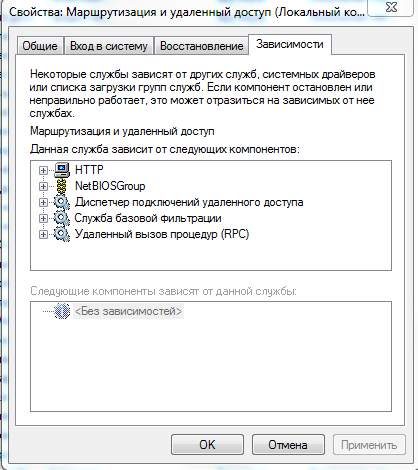
Task: Click gear icon of Служба базовой фильтрации
Action: click(62, 218)
